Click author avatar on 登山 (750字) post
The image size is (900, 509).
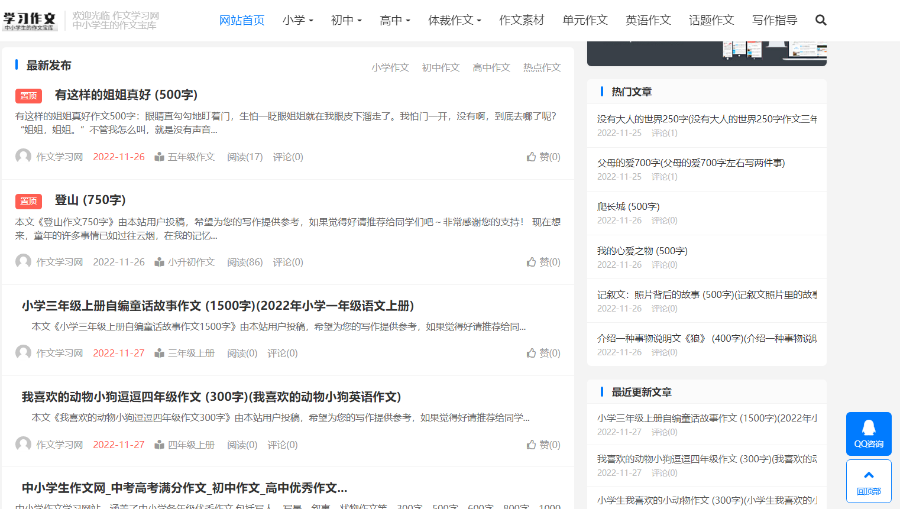[23, 262]
